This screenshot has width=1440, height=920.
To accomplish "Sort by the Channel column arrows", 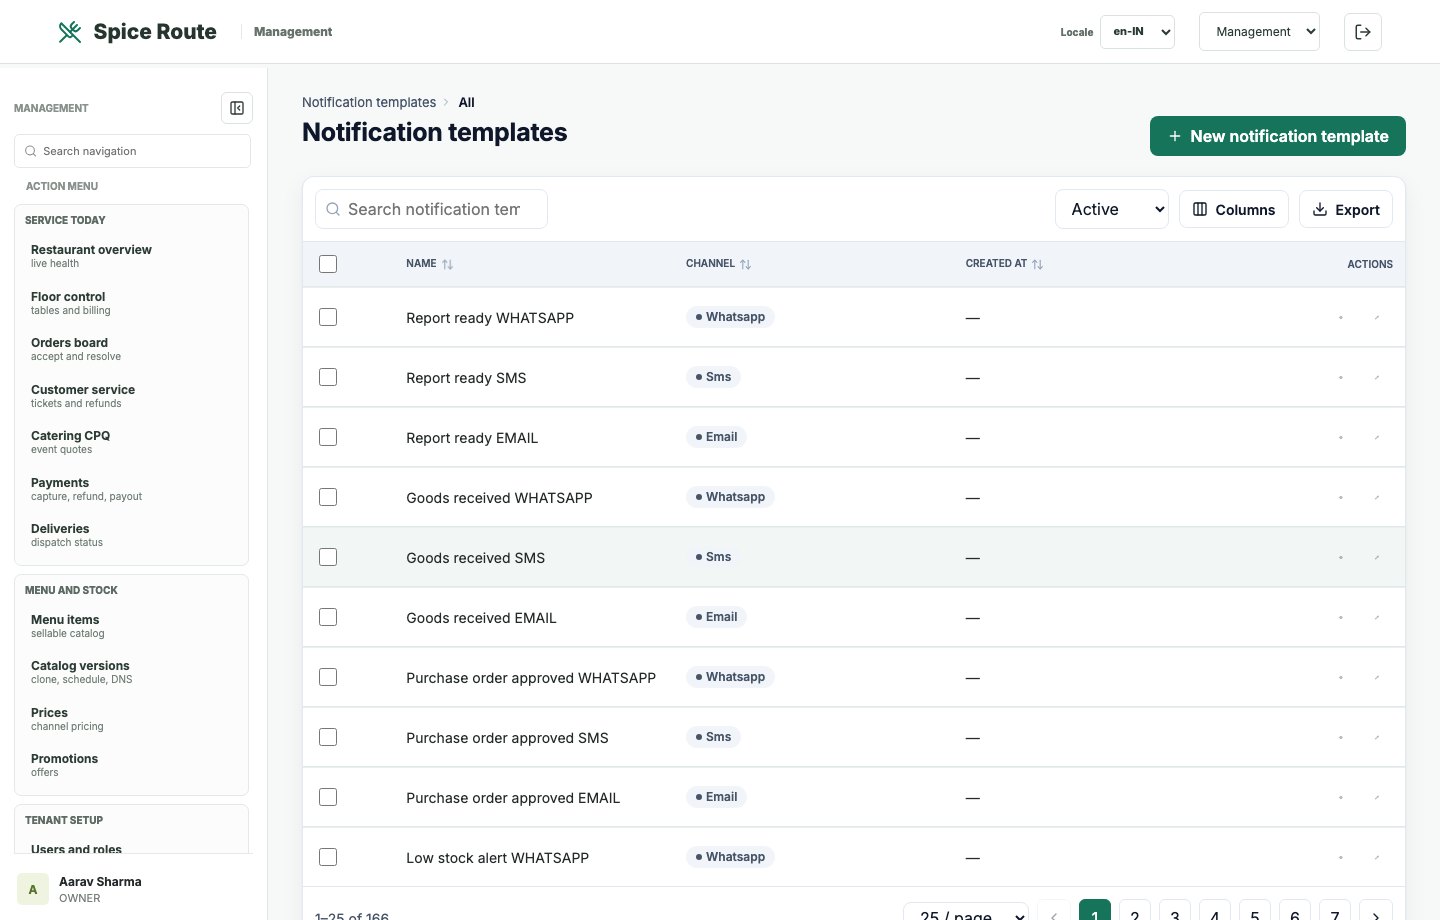I will [745, 264].
